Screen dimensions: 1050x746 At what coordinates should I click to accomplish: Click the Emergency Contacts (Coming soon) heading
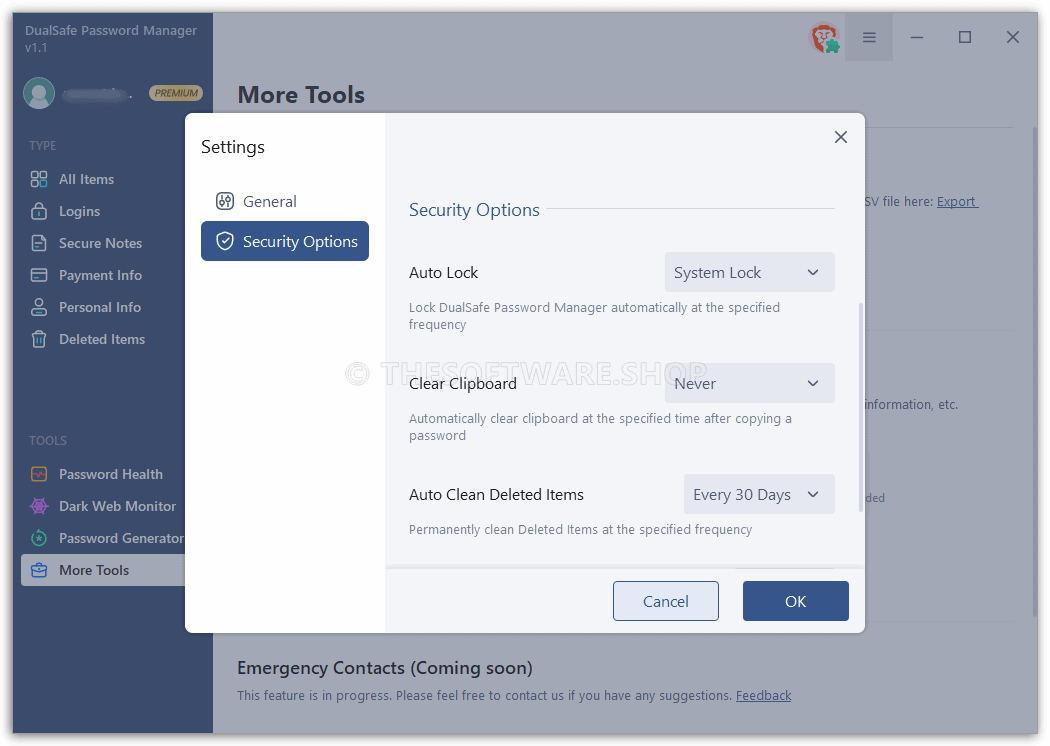(385, 668)
